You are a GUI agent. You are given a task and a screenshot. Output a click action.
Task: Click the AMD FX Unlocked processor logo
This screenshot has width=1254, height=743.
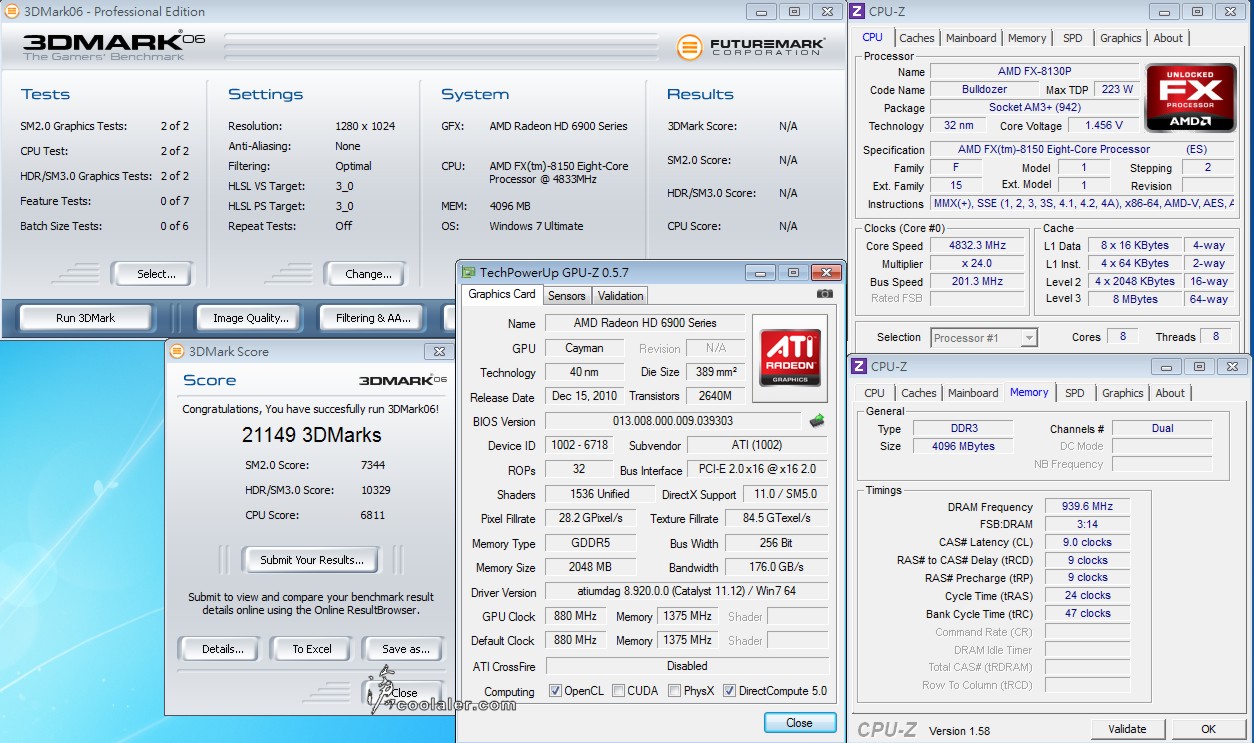[1192, 98]
